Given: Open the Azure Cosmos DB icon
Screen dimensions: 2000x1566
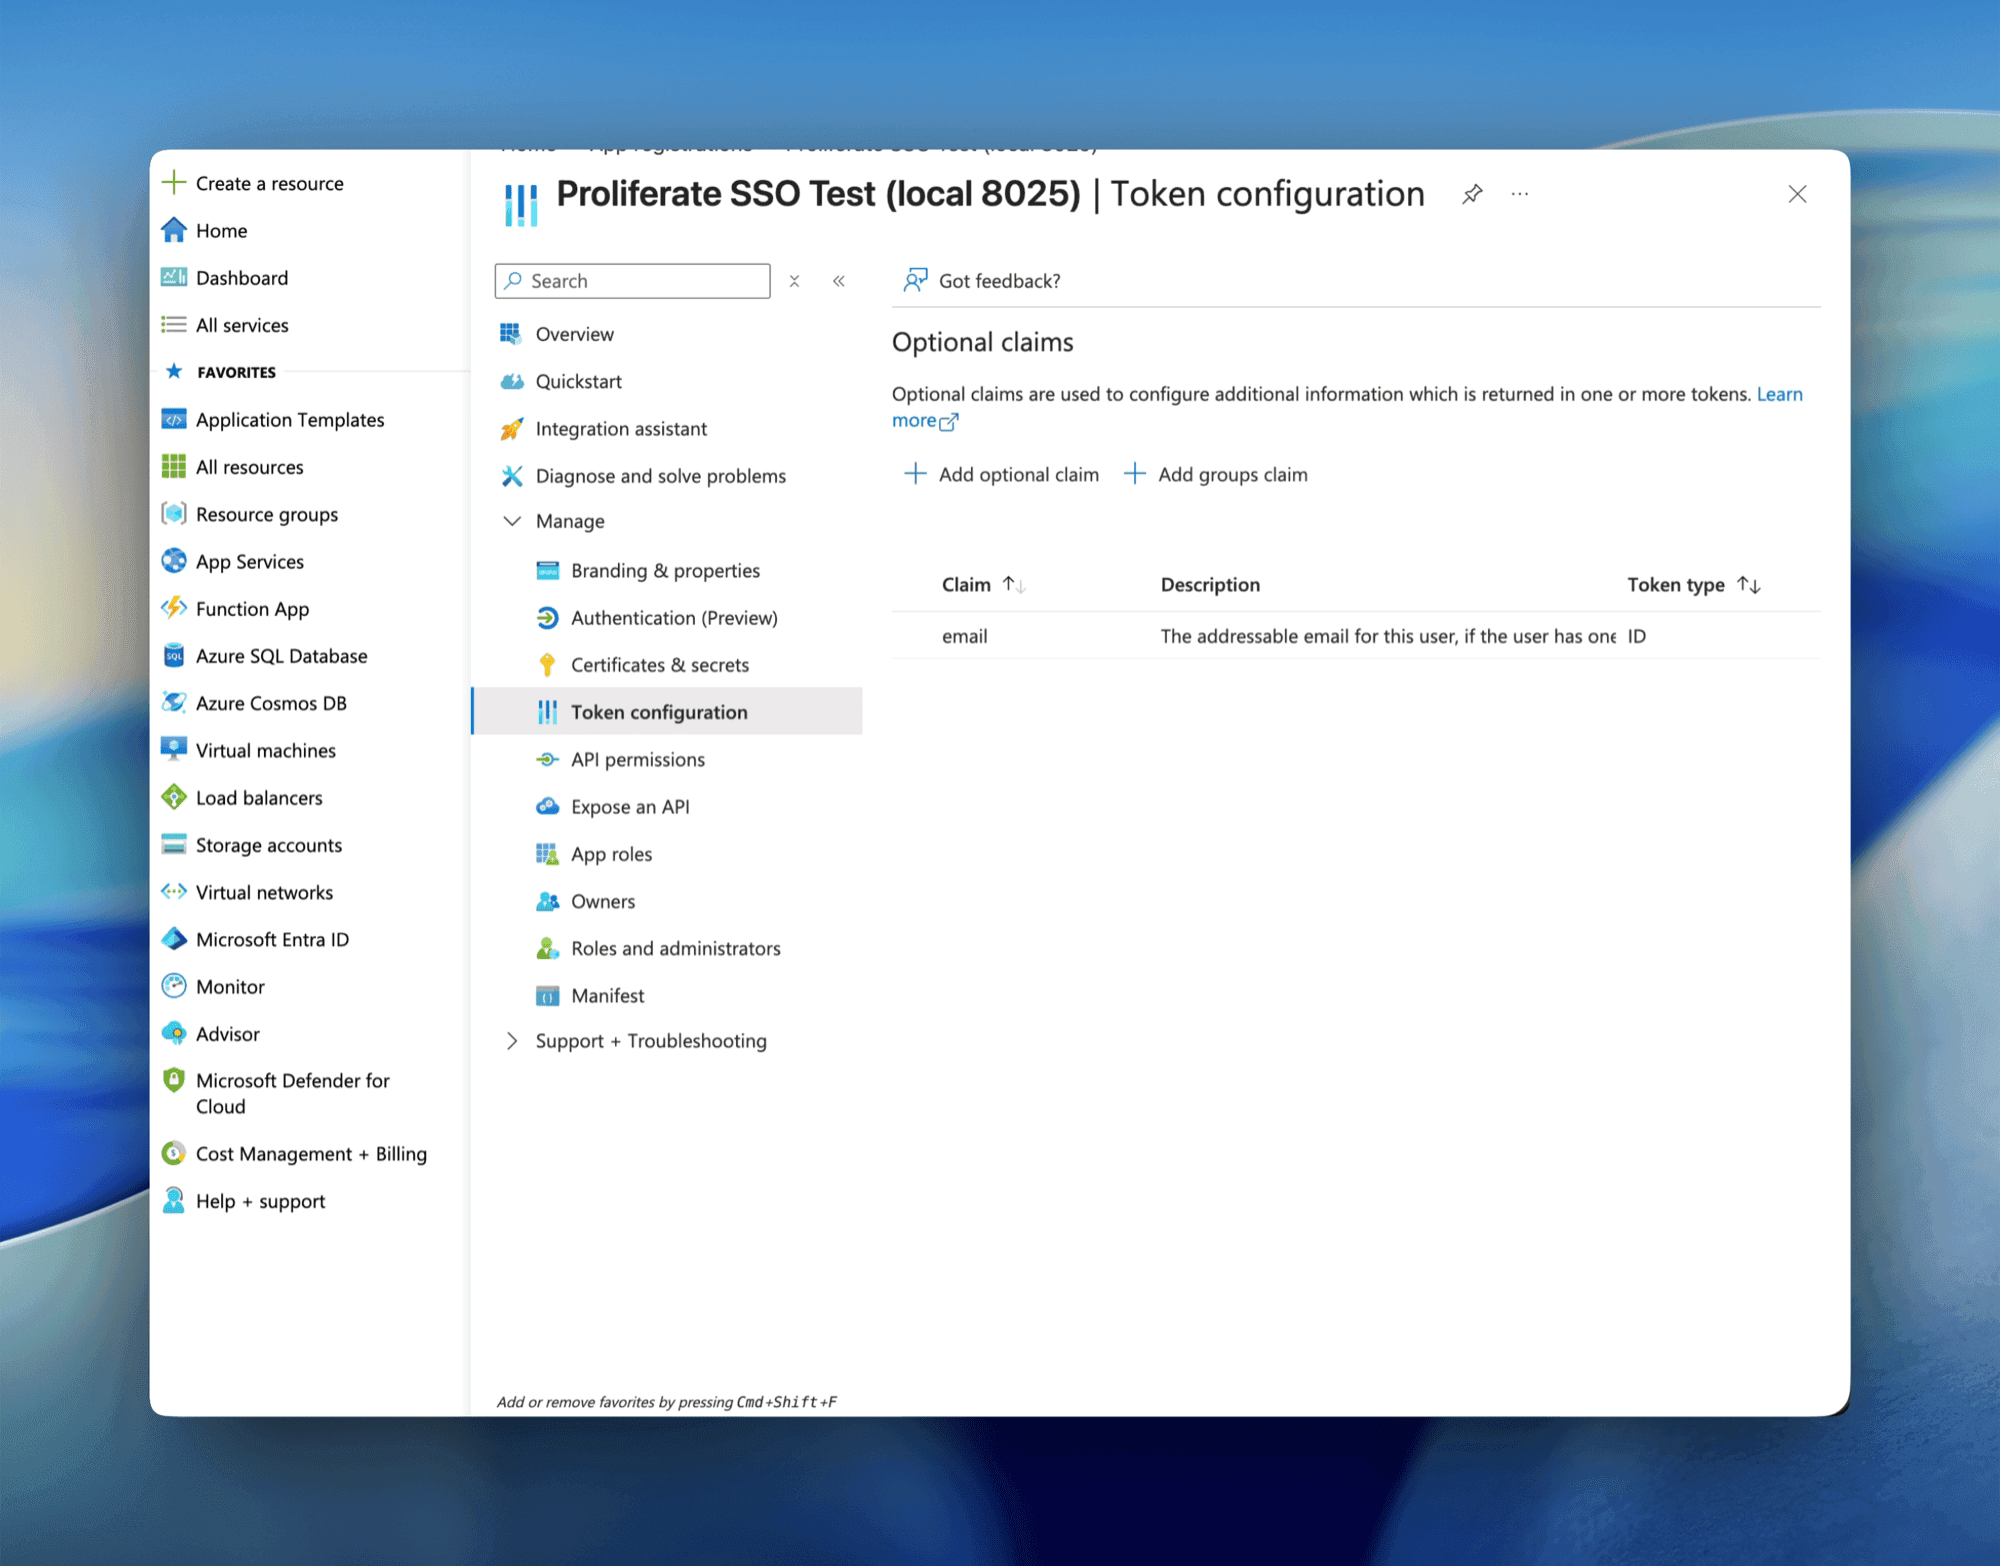Looking at the screenshot, I should [x=174, y=702].
